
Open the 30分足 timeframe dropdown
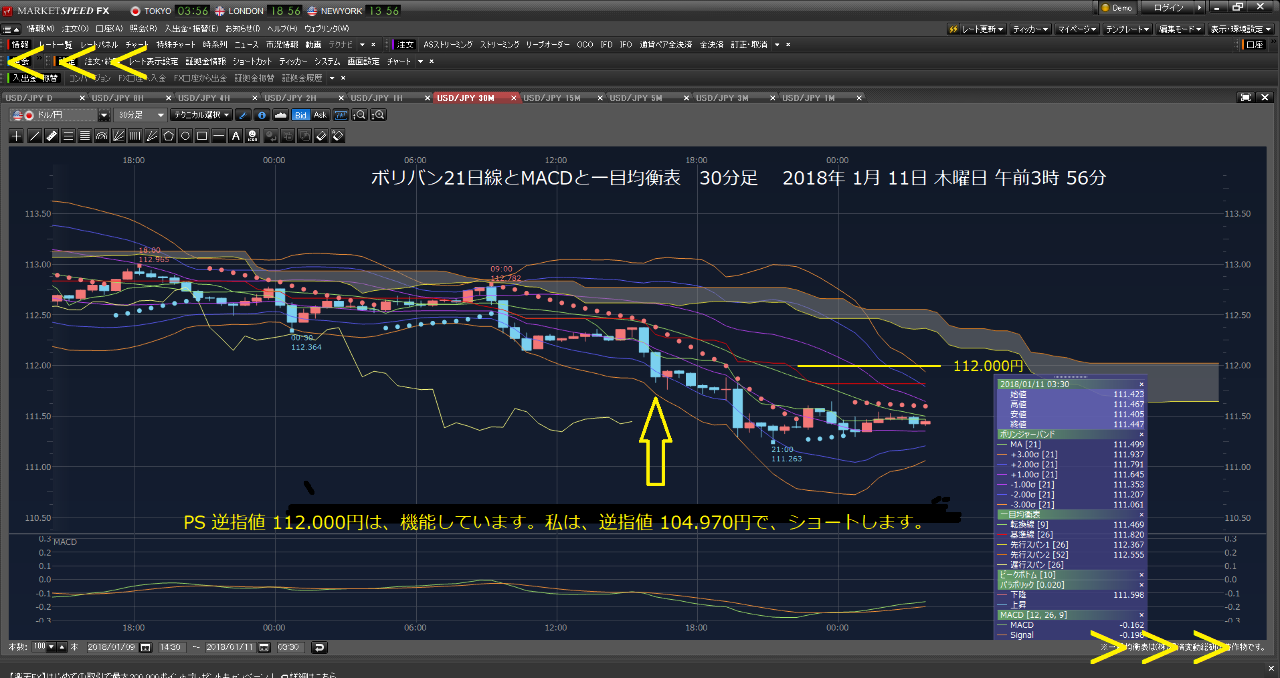point(140,115)
